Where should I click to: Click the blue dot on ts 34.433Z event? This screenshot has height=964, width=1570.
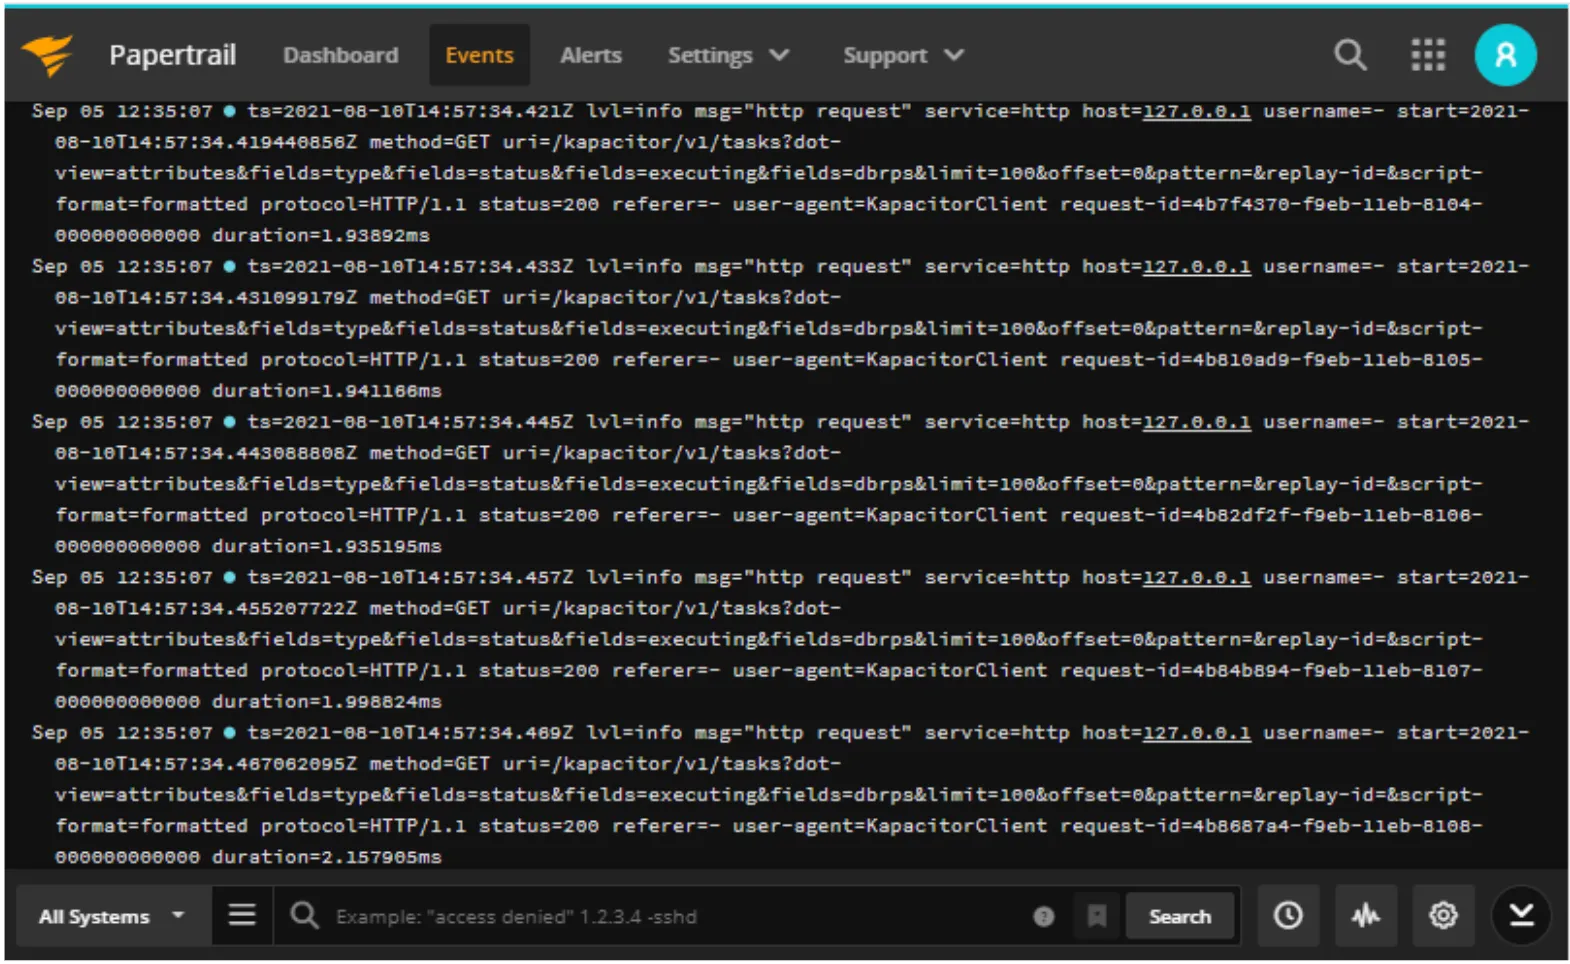[229, 267]
